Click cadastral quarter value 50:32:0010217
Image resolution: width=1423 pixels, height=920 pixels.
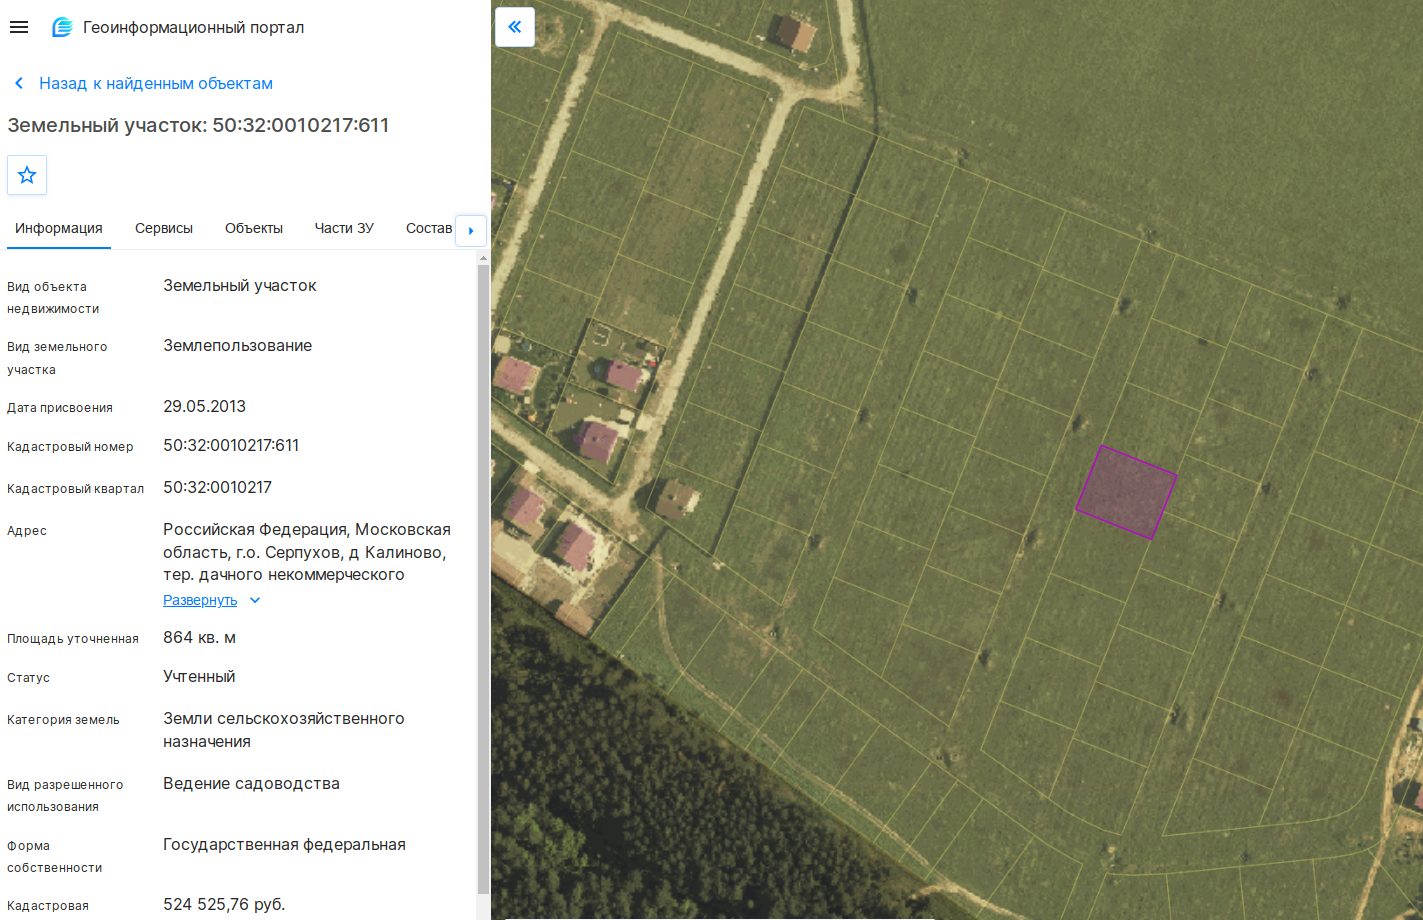218,488
